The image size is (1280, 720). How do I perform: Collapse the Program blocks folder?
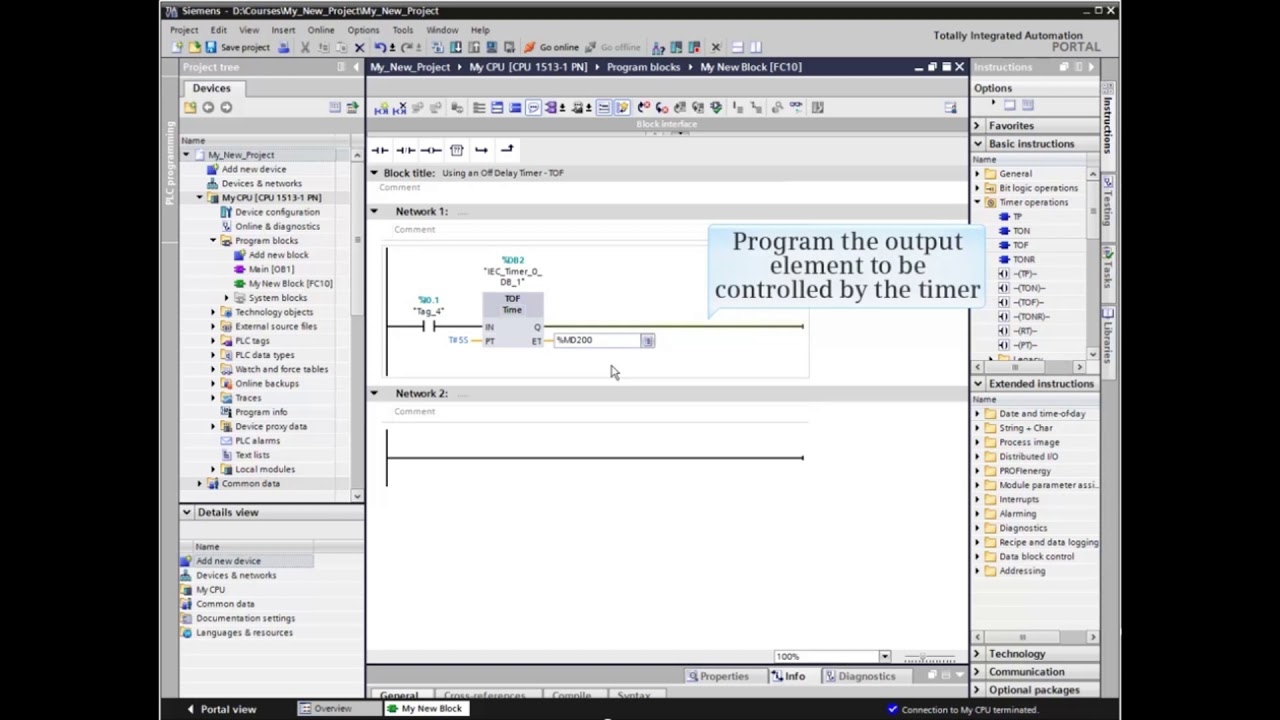click(x=213, y=241)
